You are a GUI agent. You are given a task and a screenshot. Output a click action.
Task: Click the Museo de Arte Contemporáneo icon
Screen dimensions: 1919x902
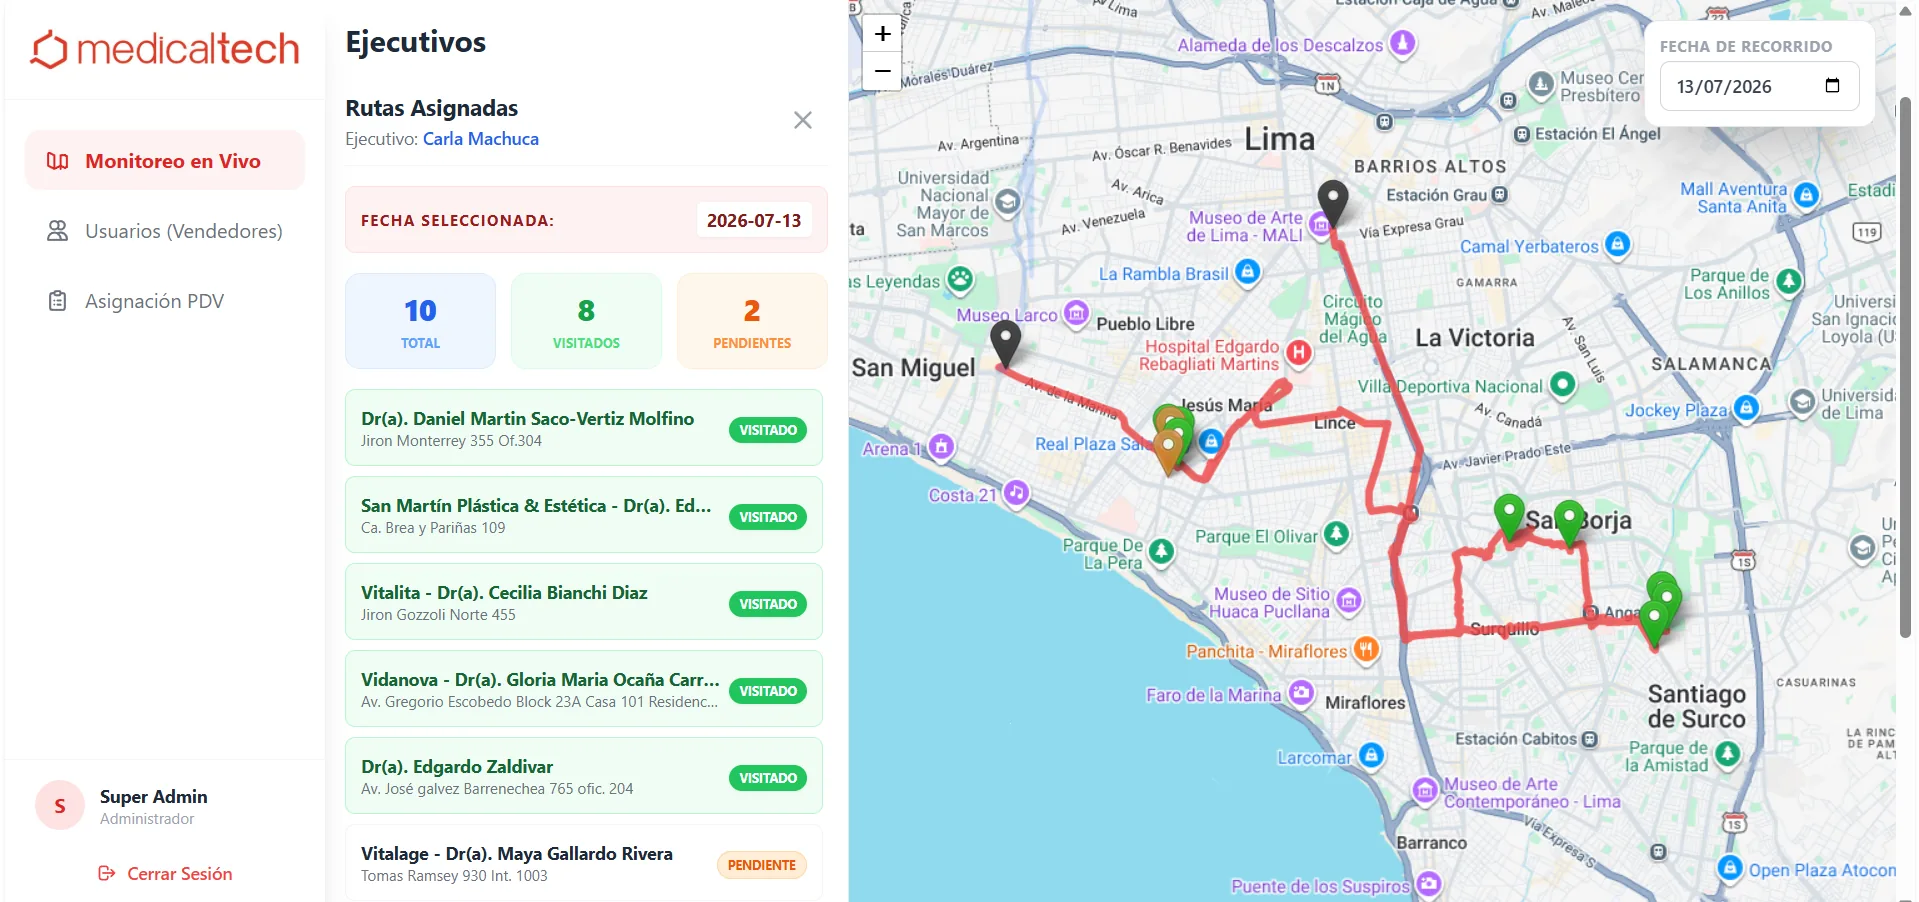coord(1425,791)
